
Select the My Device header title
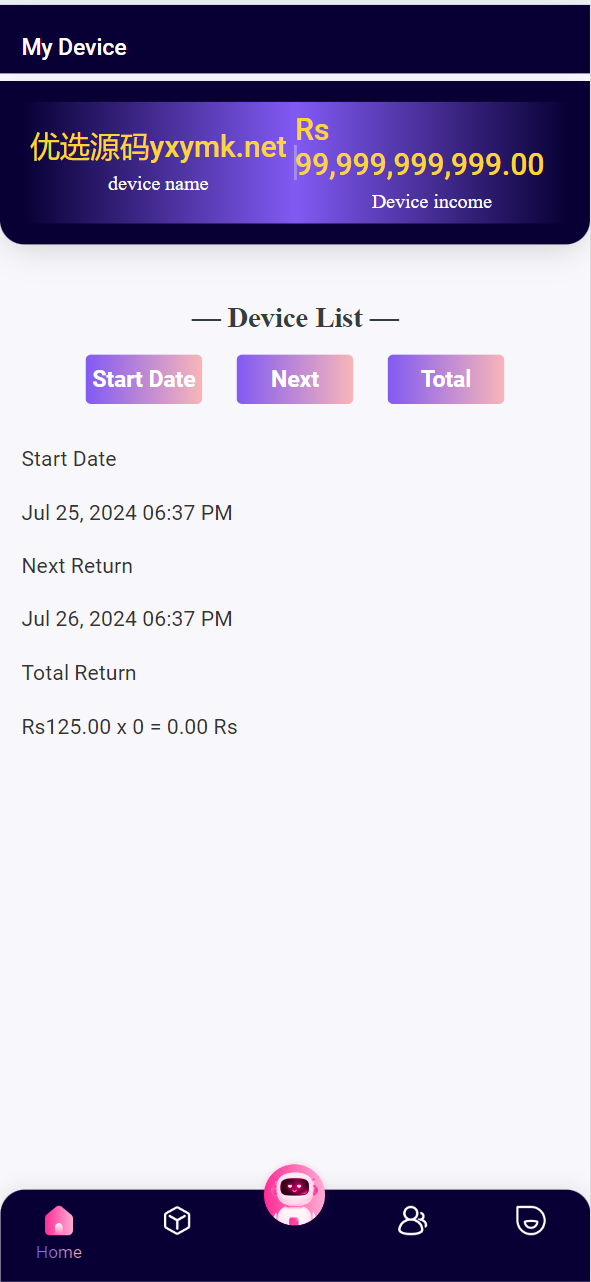[74, 47]
